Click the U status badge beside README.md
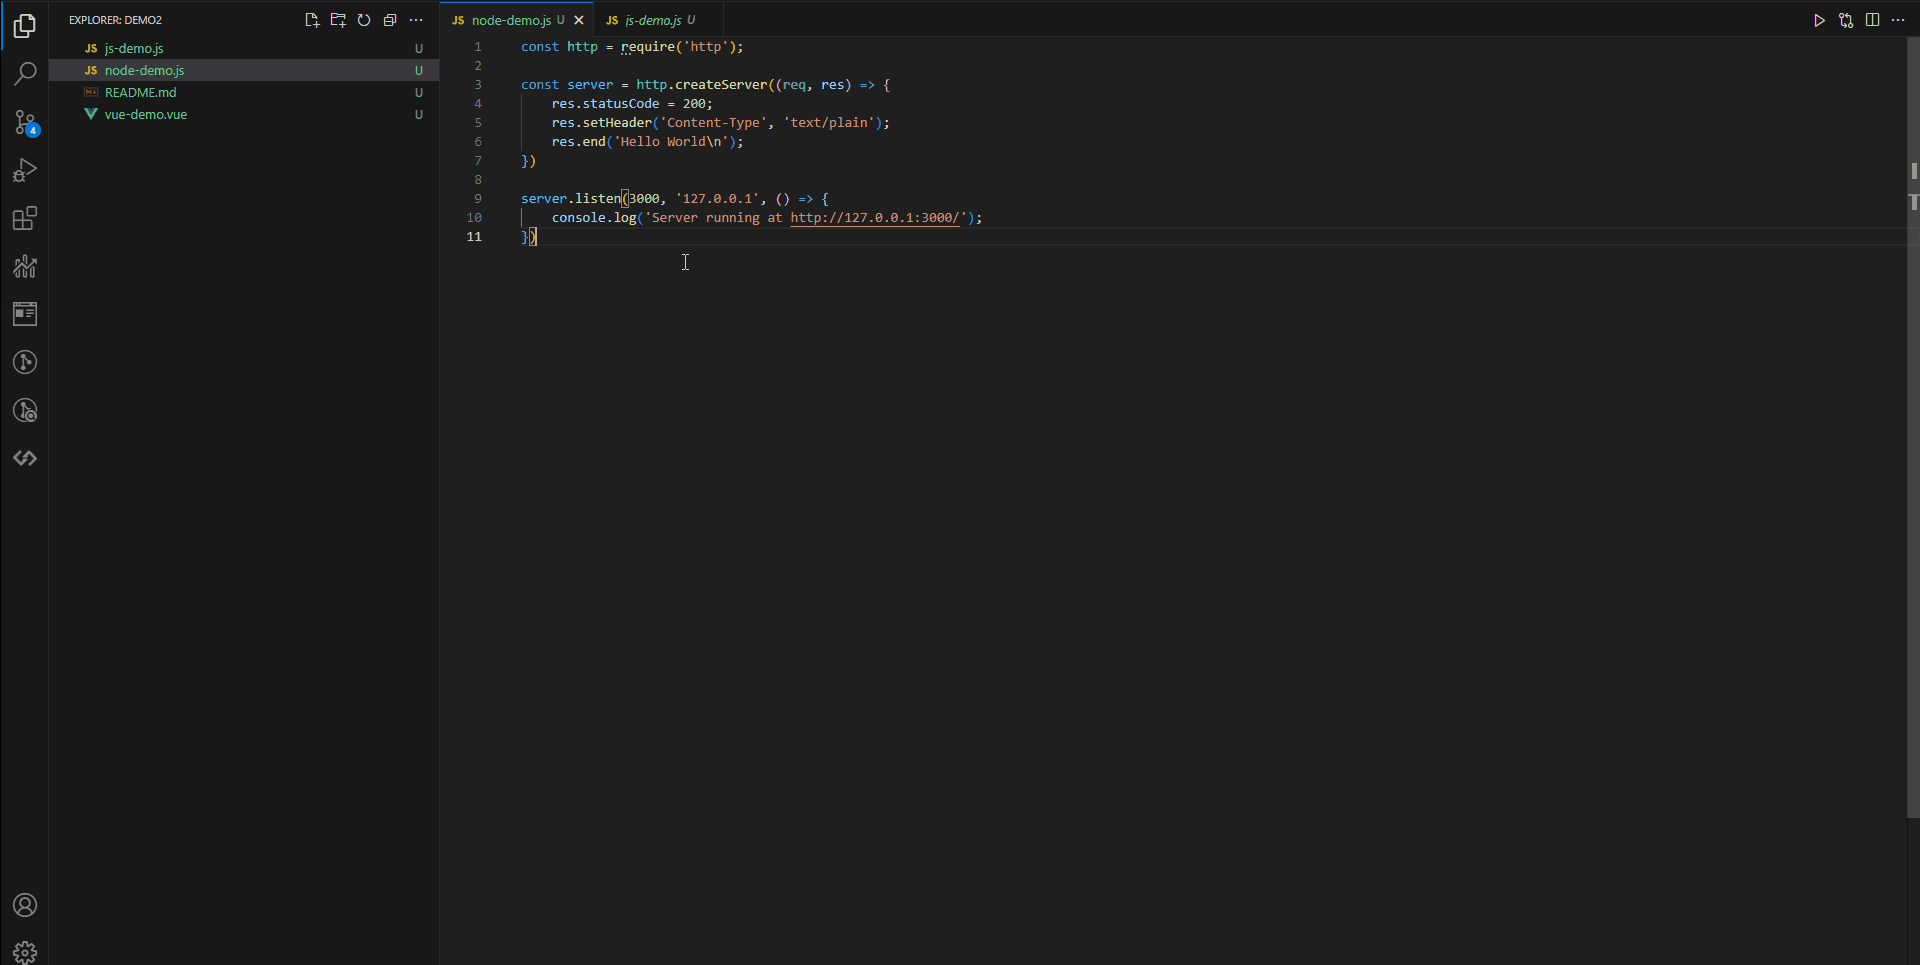The width and height of the screenshot is (1920, 965). tap(419, 92)
